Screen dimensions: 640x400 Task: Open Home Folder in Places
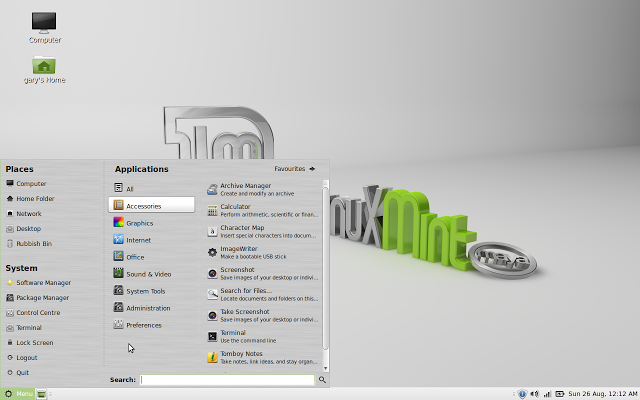coord(30,199)
